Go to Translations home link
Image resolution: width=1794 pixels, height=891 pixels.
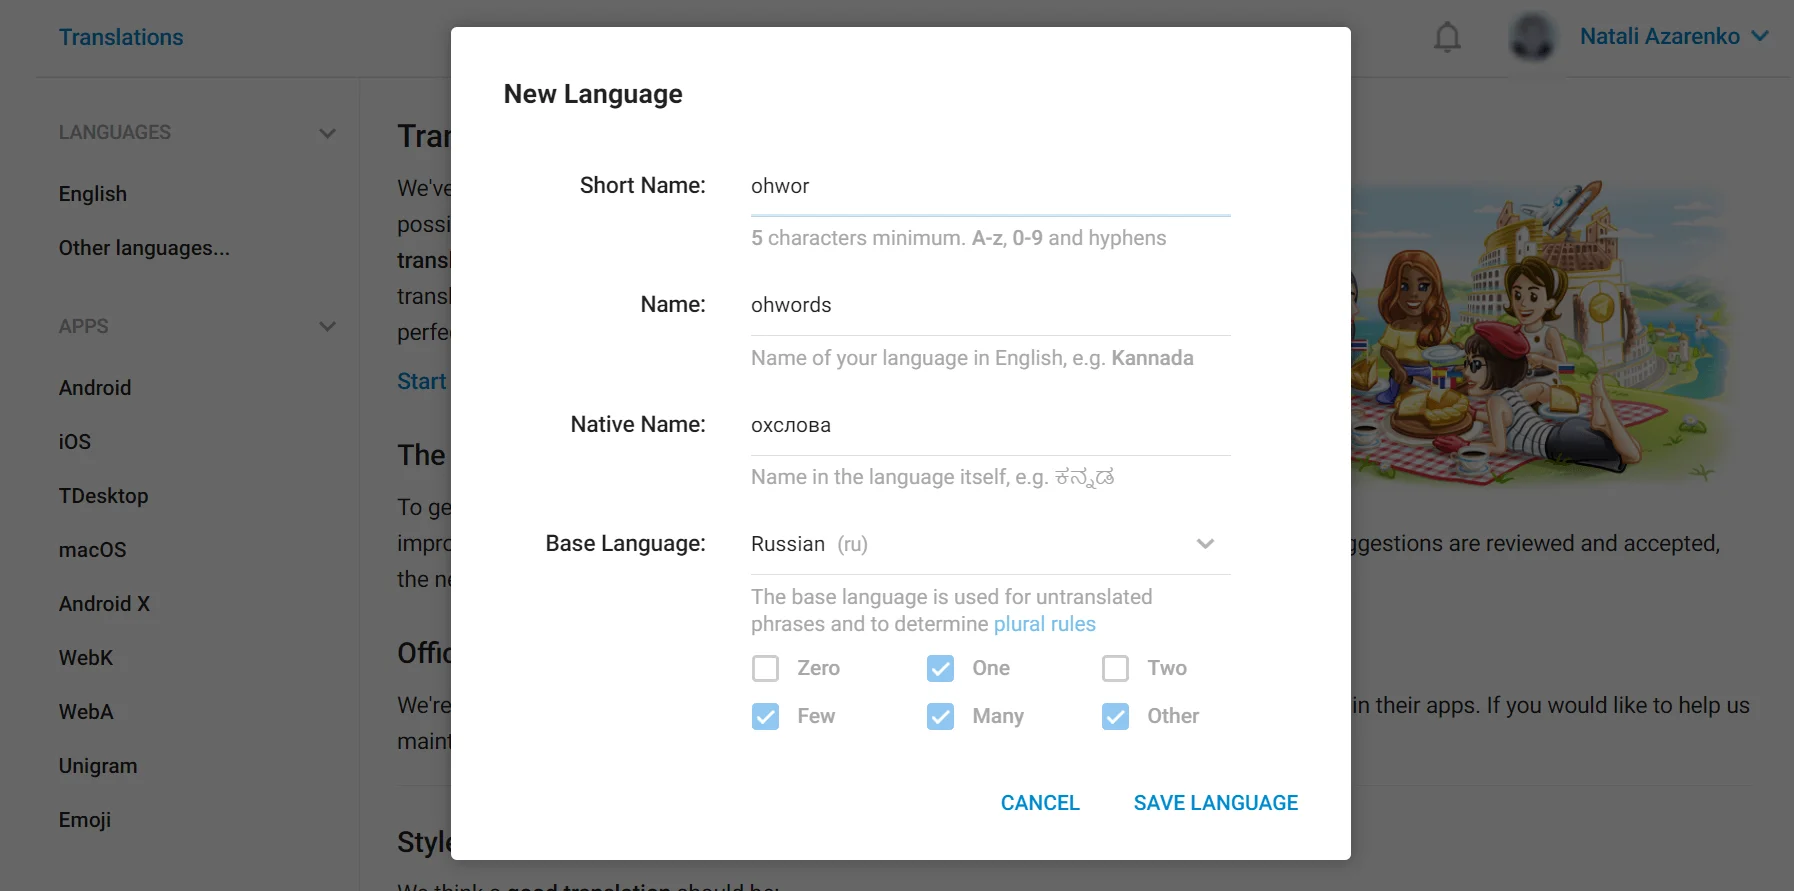pyautogui.click(x=121, y=37)
